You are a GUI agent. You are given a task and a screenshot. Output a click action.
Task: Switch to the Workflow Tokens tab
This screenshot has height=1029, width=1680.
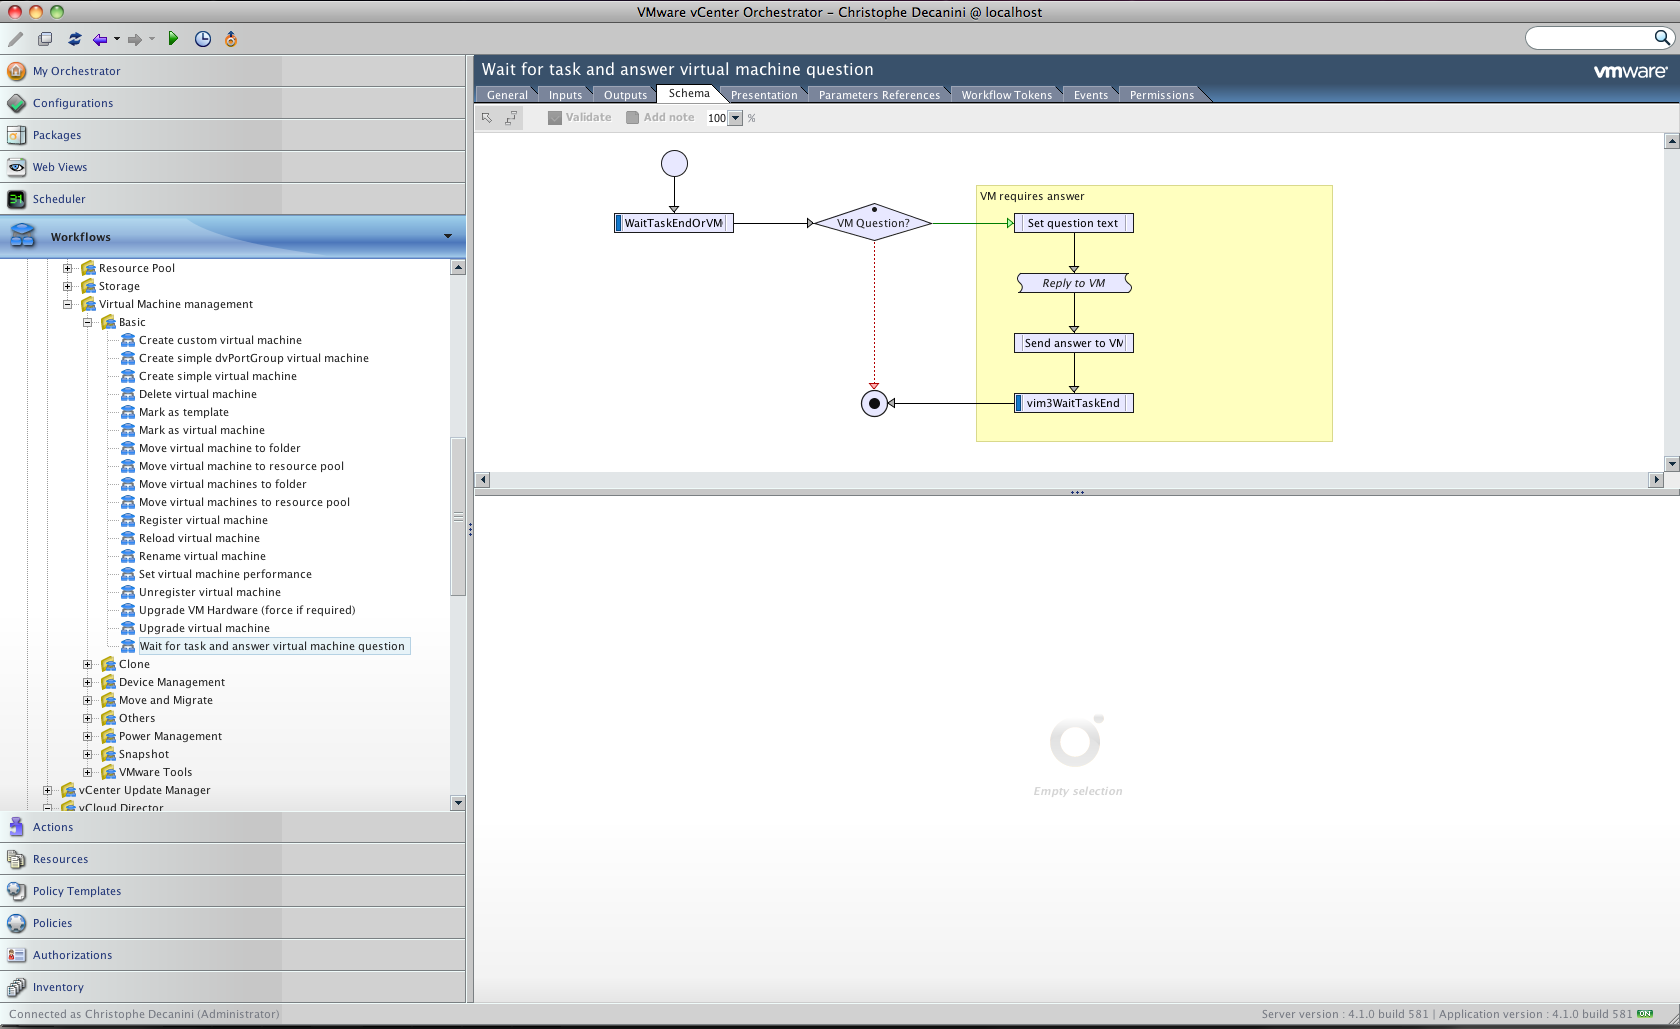pos(1006,95)
